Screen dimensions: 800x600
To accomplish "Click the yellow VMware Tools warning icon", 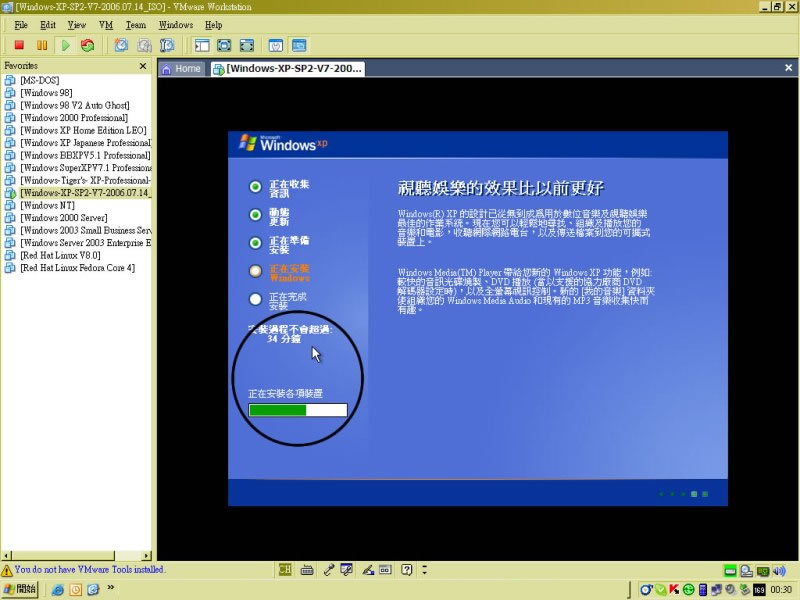I will click(x=7, y=570).
